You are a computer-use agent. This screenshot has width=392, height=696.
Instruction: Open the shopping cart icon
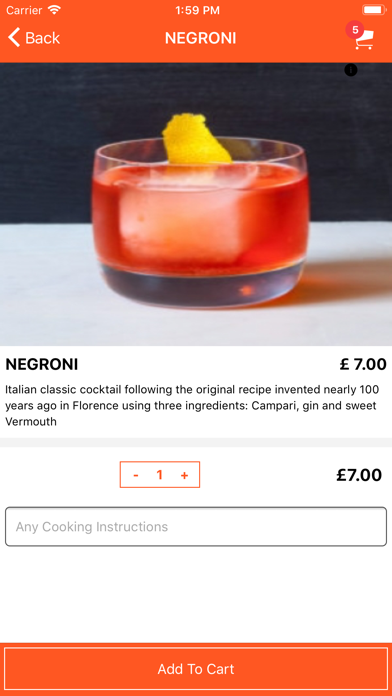point(365,39)
